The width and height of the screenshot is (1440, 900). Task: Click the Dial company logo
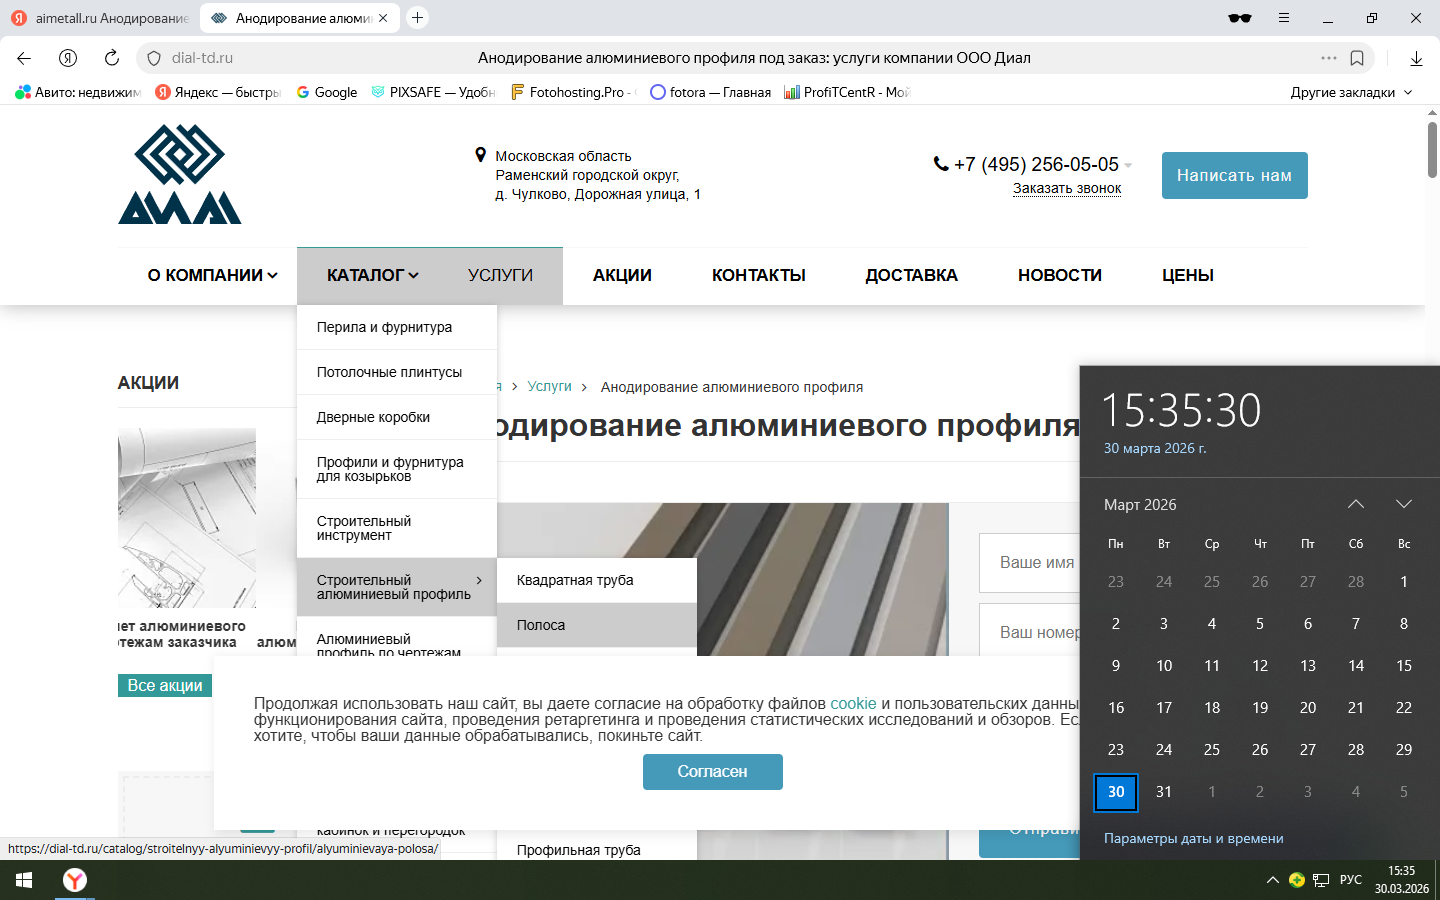[180, 174]
